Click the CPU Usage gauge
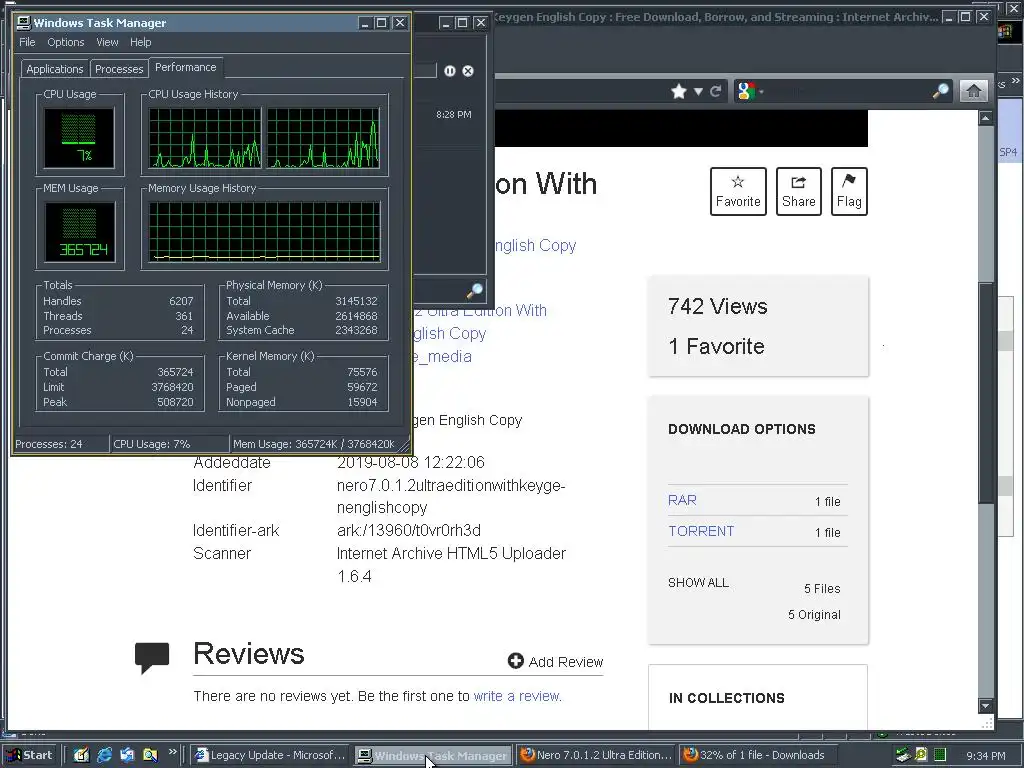Image resolution: width=1024 pixels, height=768 pixels. point(79,138)
